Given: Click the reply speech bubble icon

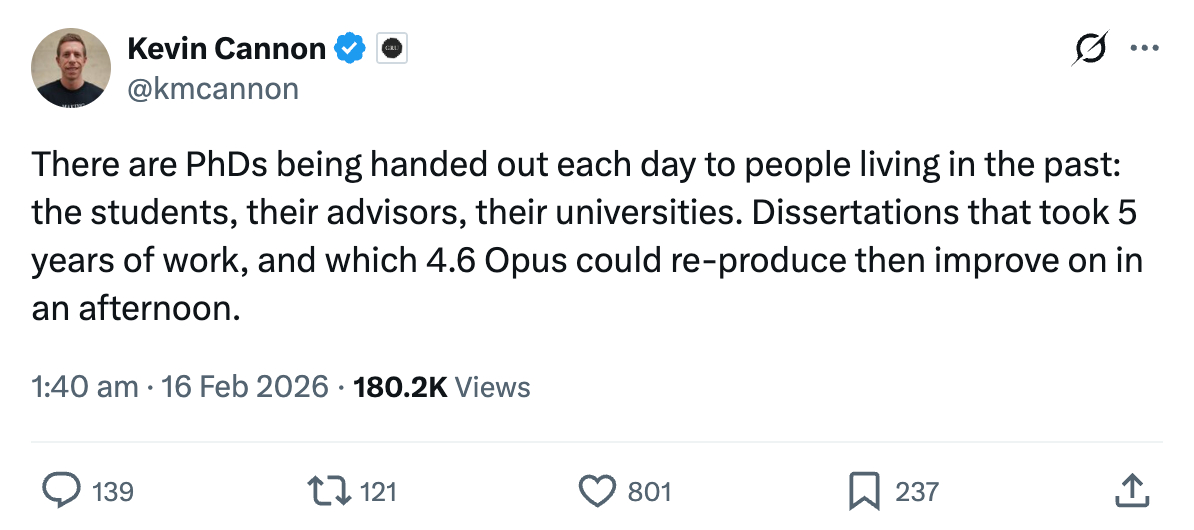Looking at the screenshot, I should pyautogui.click(x=65, y=491).
